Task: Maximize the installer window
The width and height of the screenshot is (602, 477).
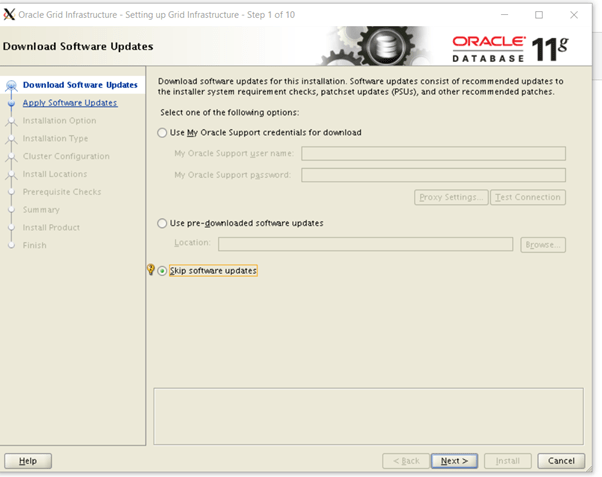Action: (x=539, y=14)
